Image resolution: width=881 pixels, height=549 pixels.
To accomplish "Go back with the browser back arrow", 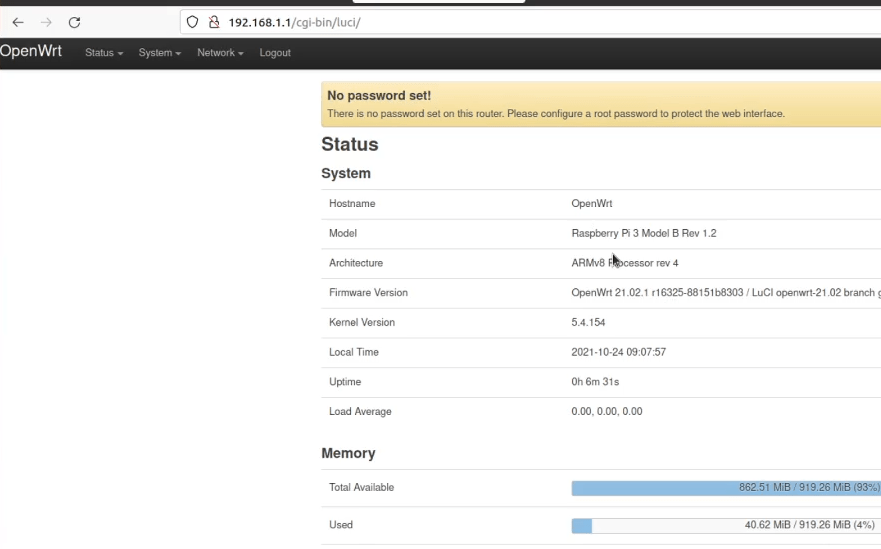I will (18, 22).
